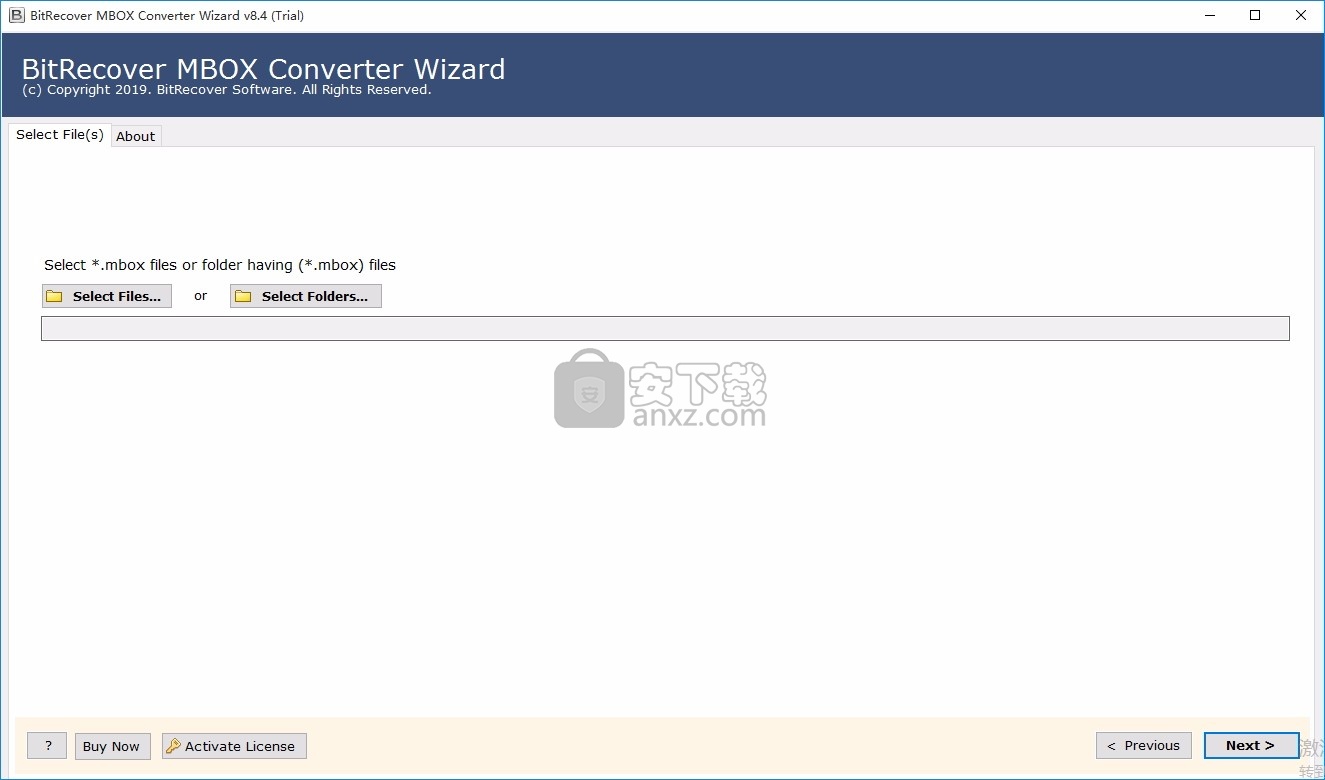The image size is (1325, 780).
Task: Click the Buy Now button
Action: [x=112, y=746]
